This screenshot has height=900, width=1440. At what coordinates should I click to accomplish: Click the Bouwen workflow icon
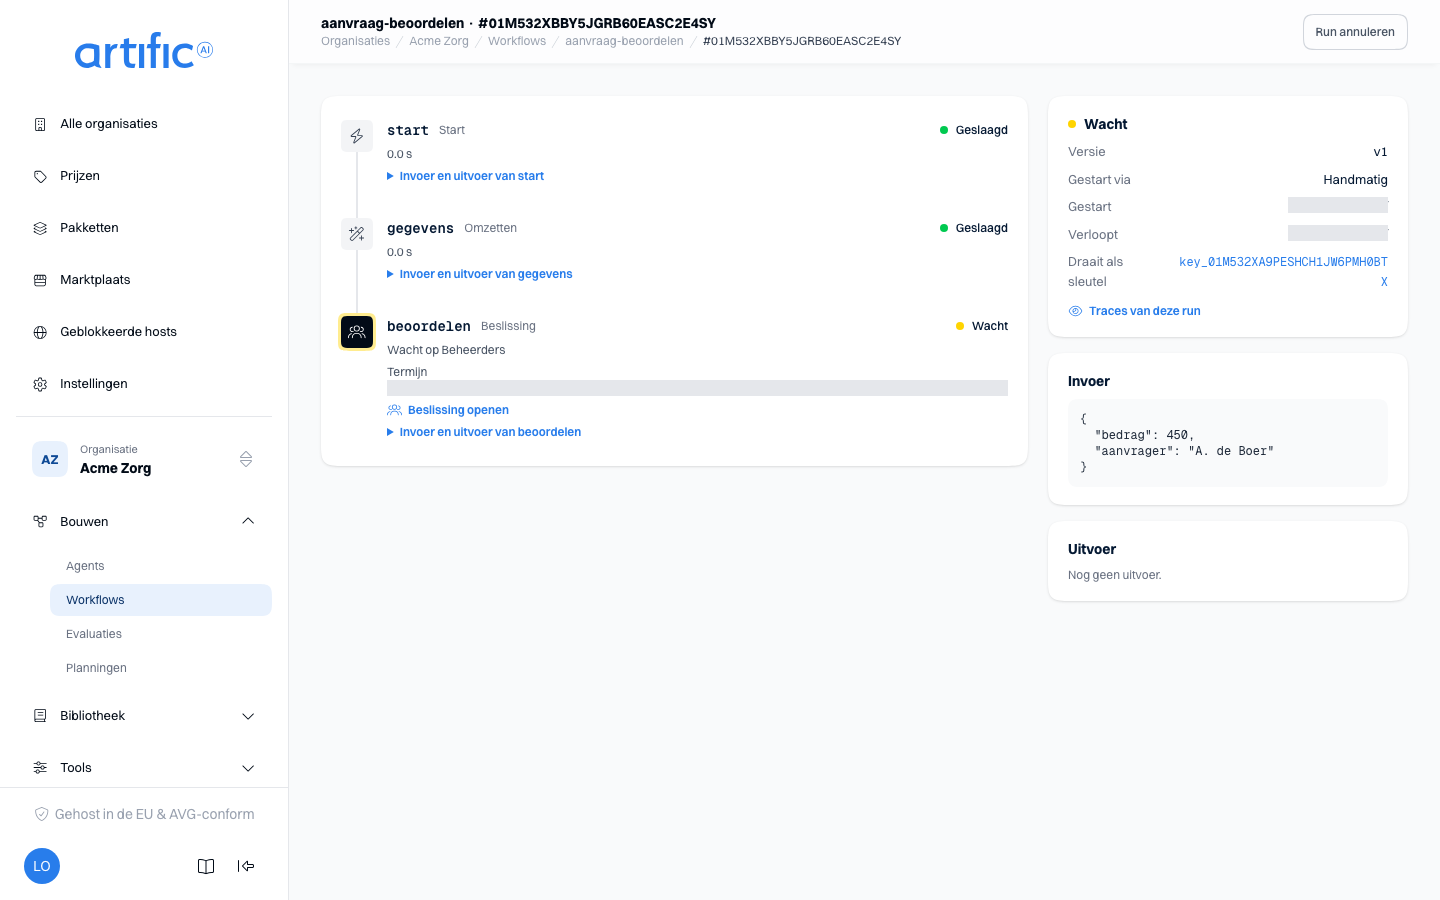coord(40,522)
